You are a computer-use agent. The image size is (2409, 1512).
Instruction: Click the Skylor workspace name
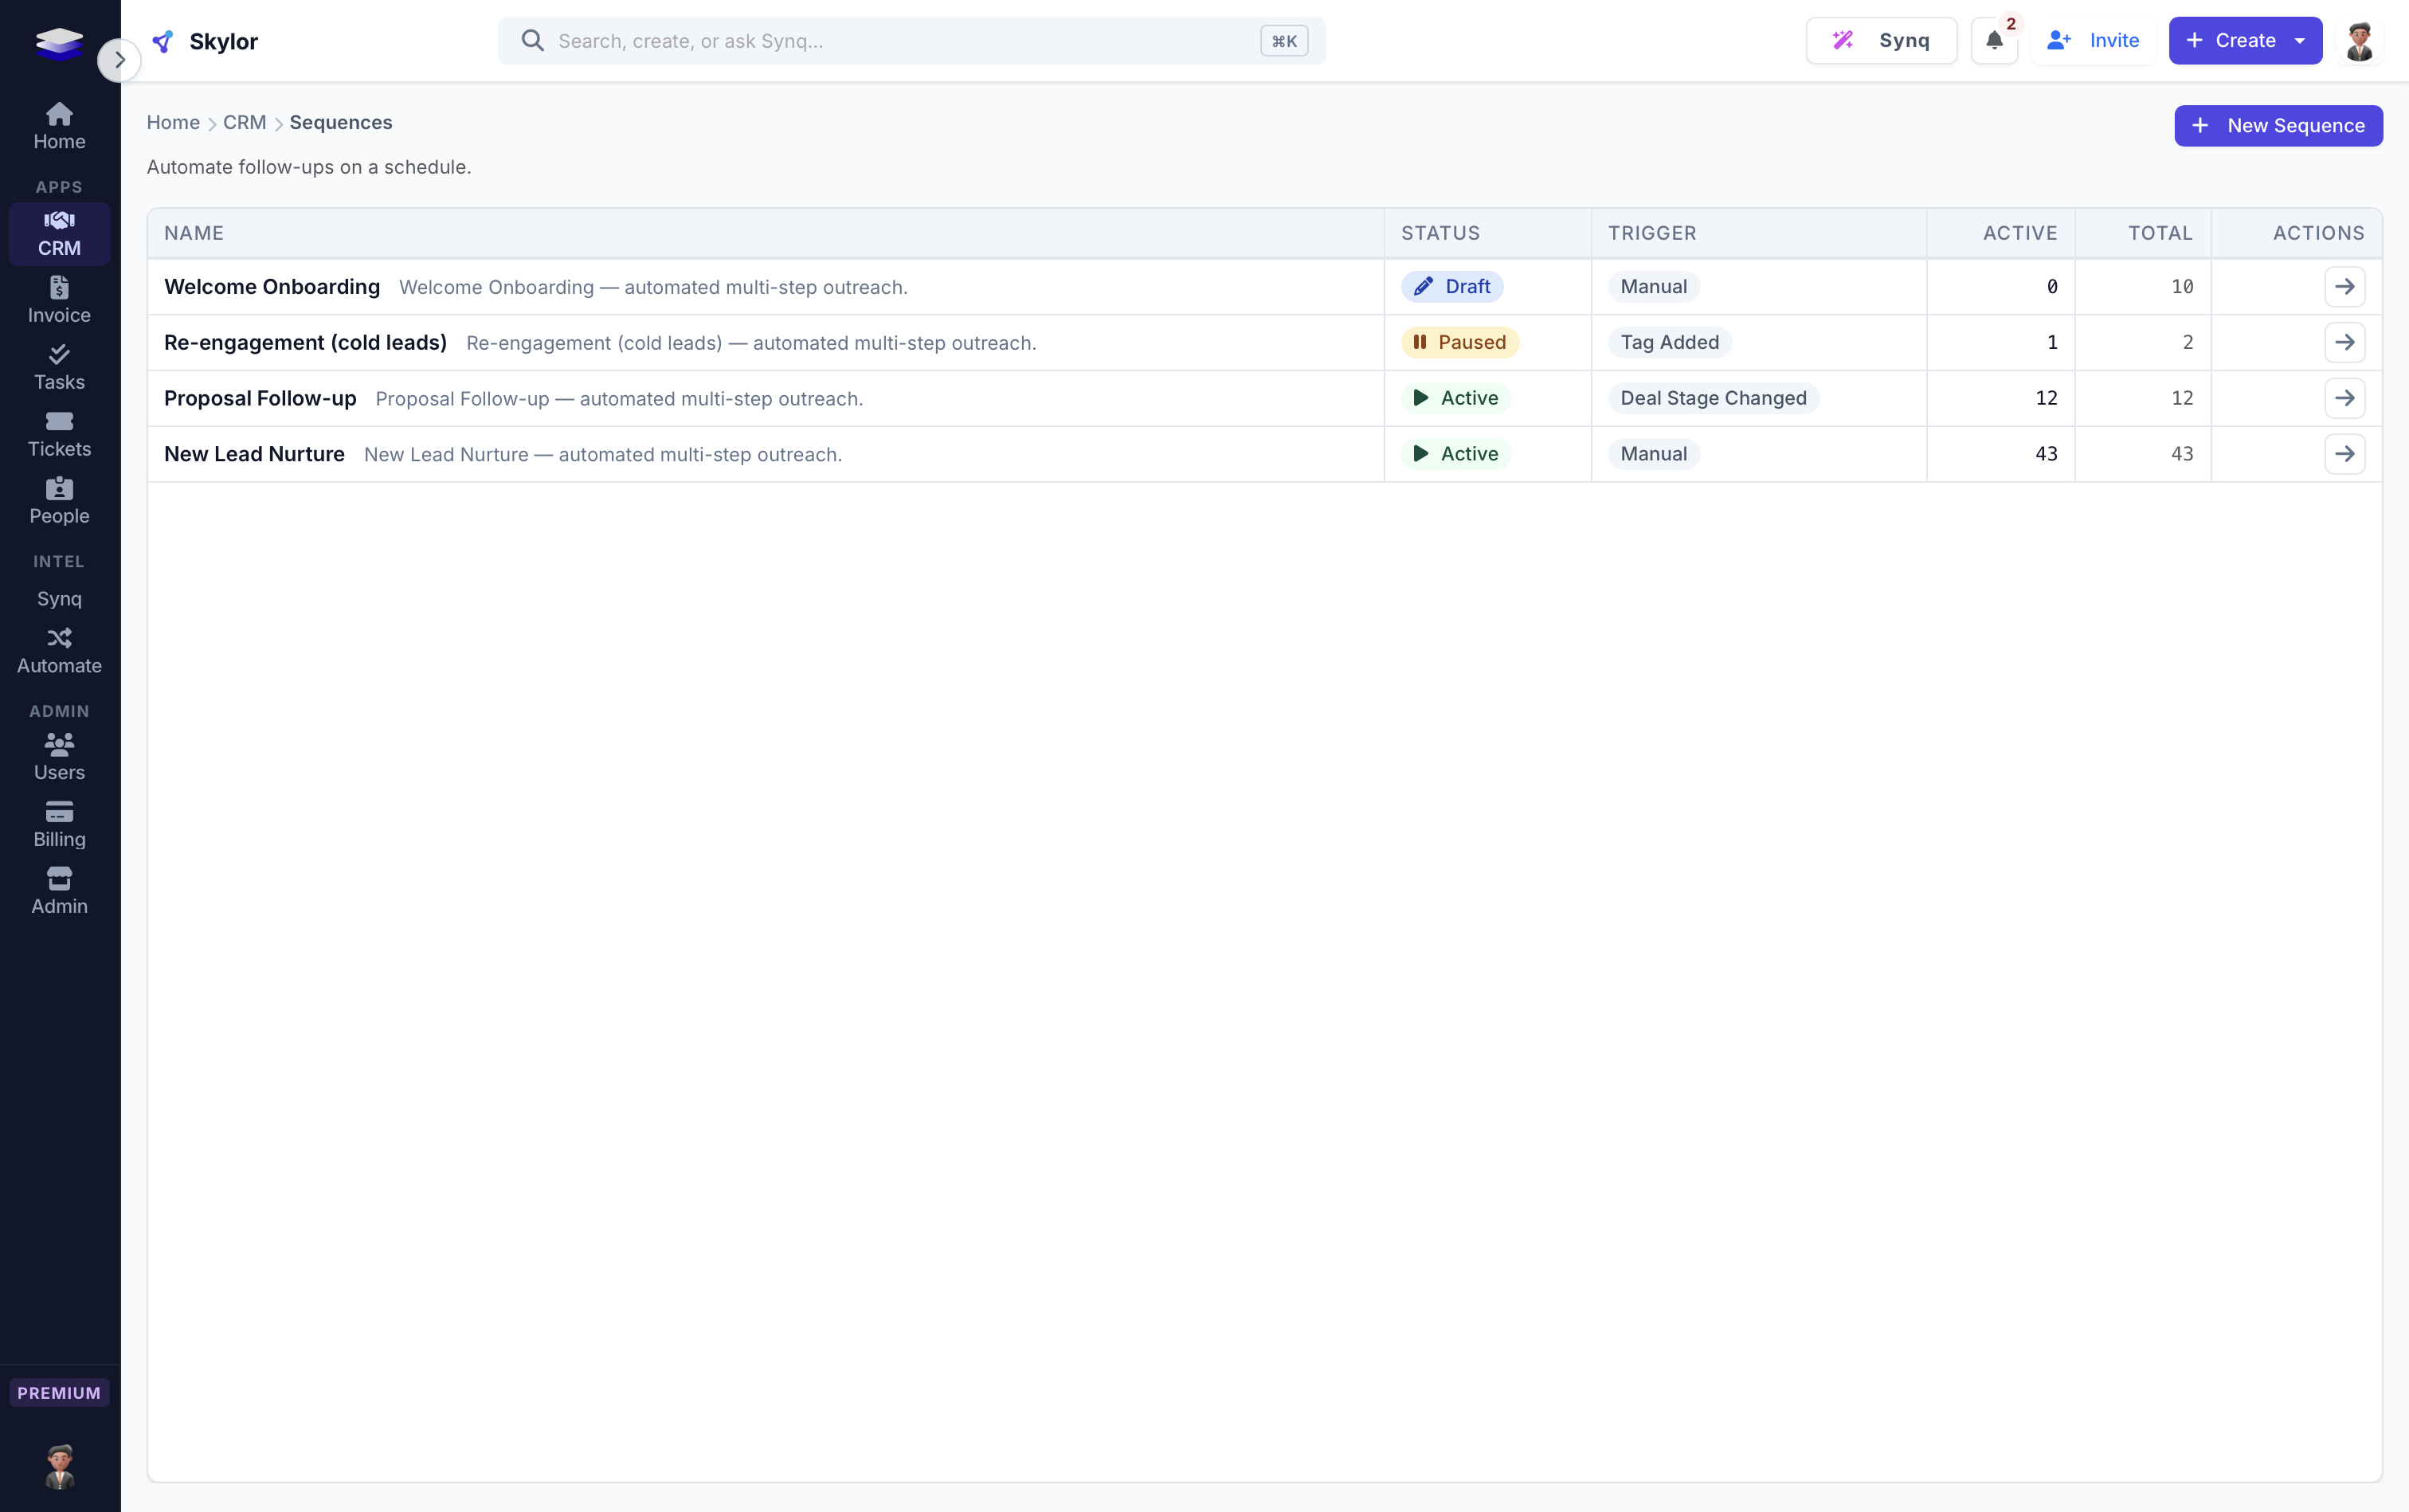[223, 41]
